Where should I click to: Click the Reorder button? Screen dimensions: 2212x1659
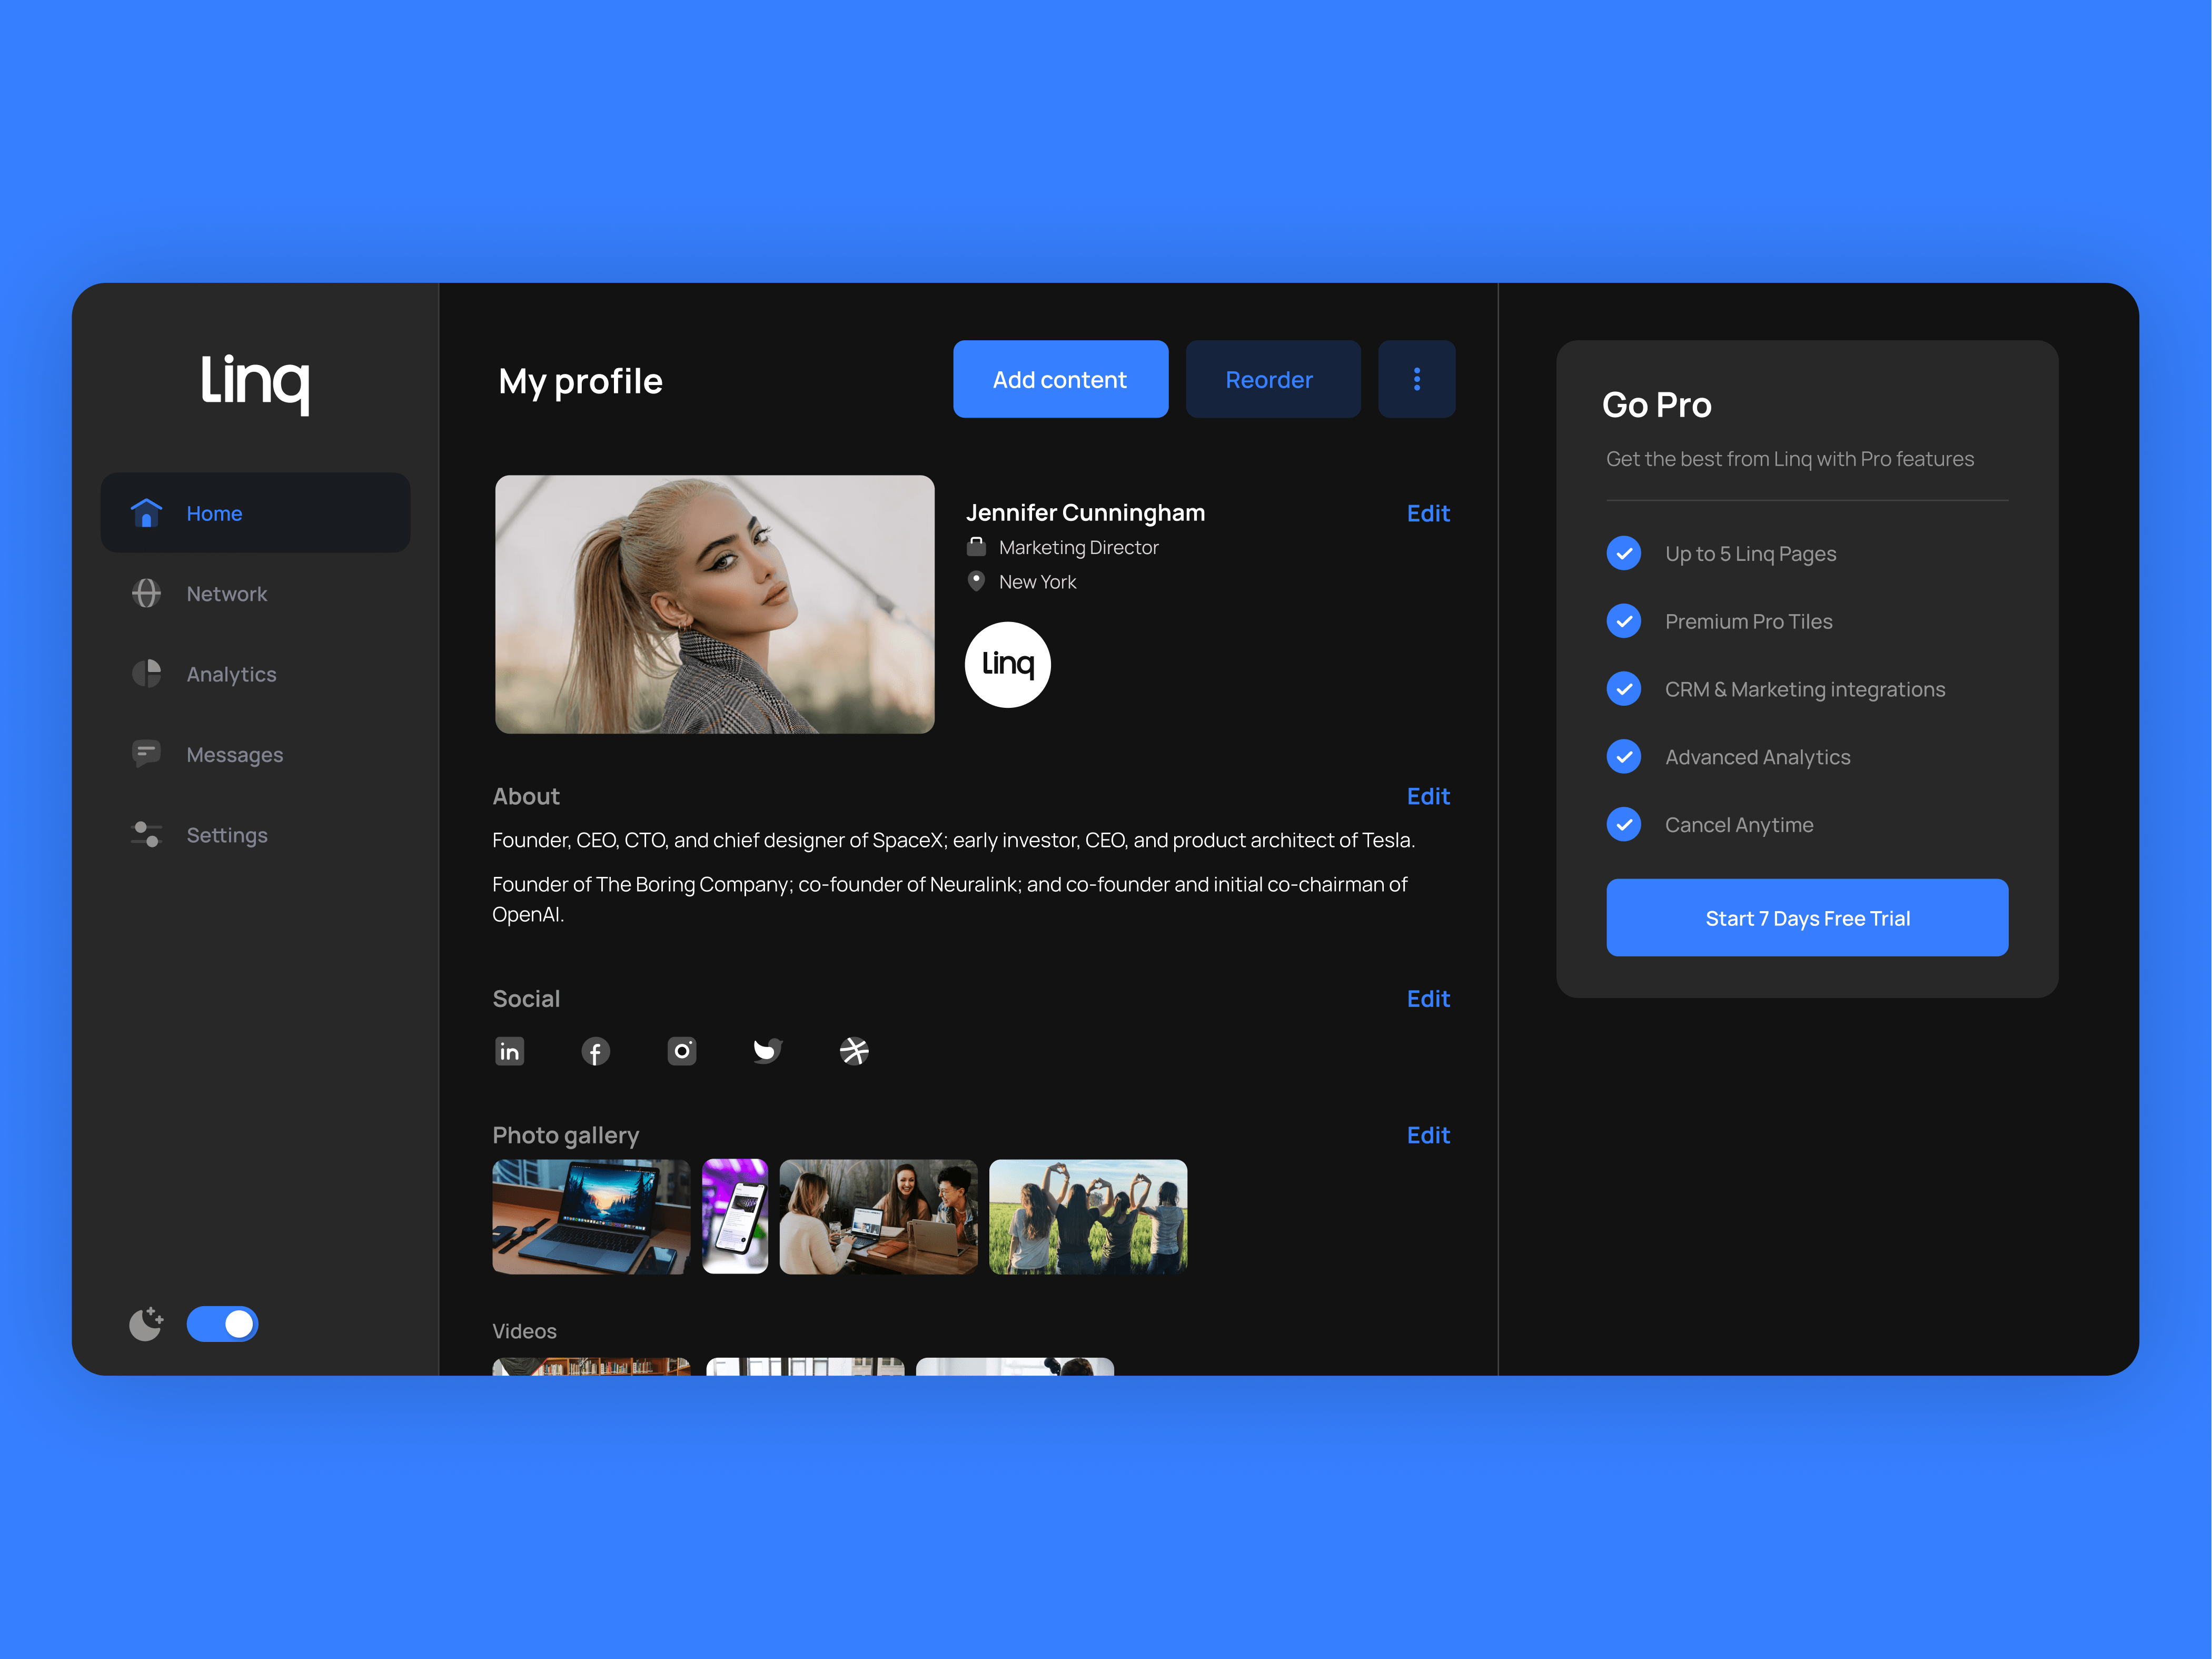[x=1273, y=379]
